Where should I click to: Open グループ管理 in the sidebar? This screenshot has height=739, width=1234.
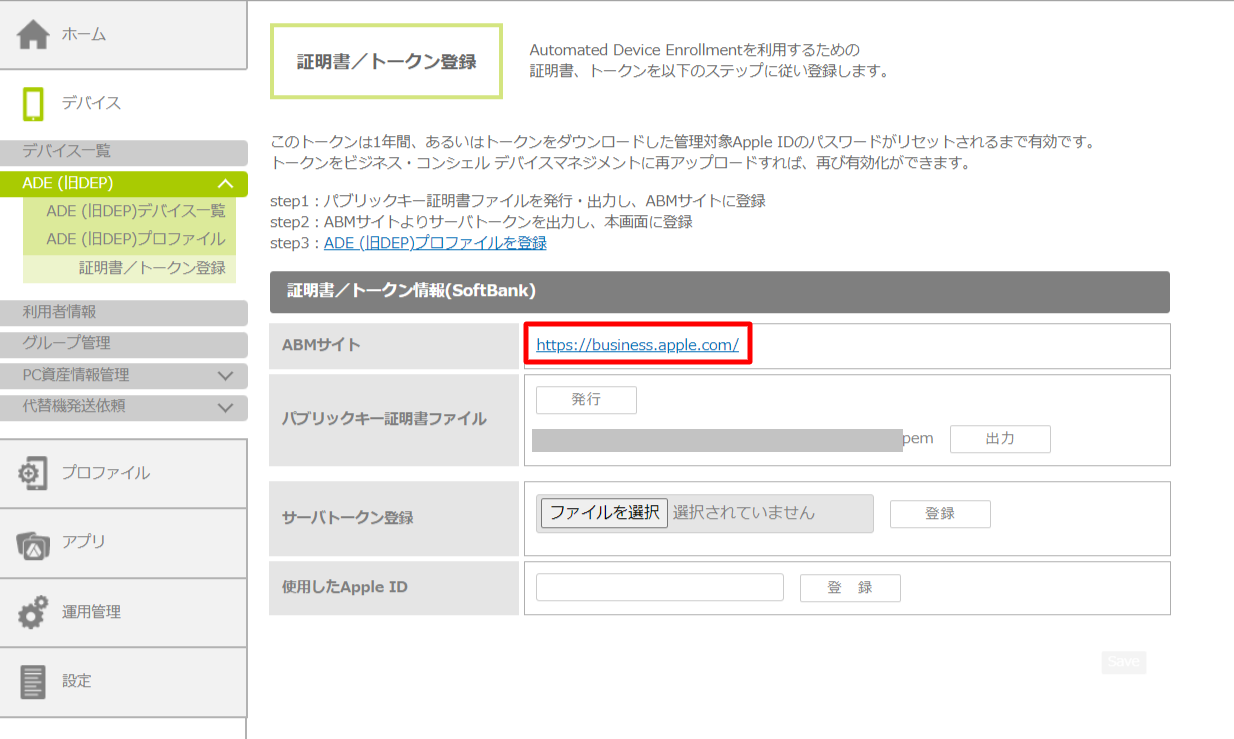[x=67, y=343]
